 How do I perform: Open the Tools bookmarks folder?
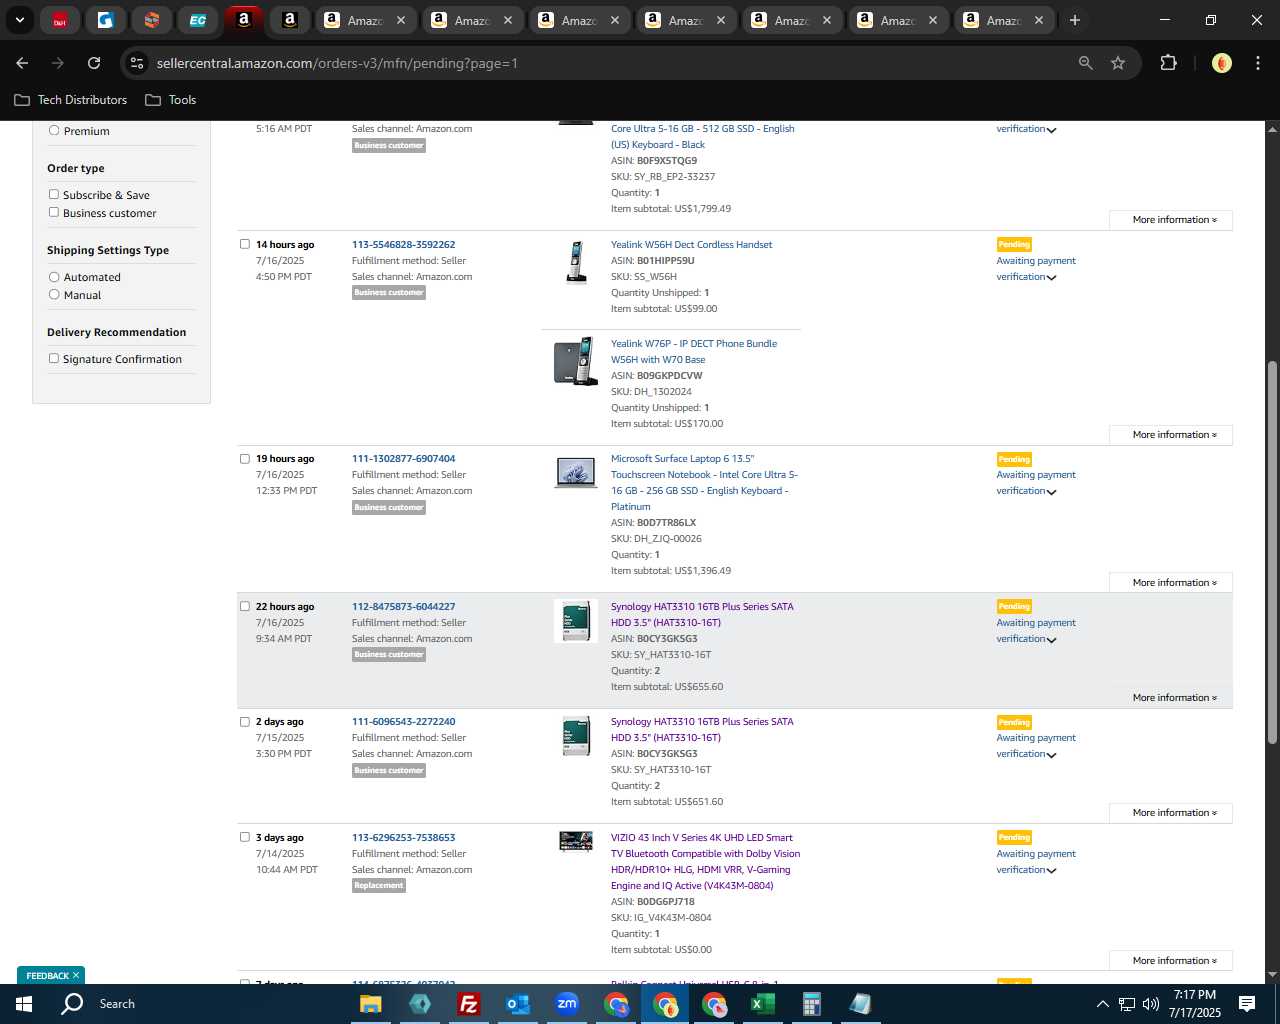tap(171, 100)
